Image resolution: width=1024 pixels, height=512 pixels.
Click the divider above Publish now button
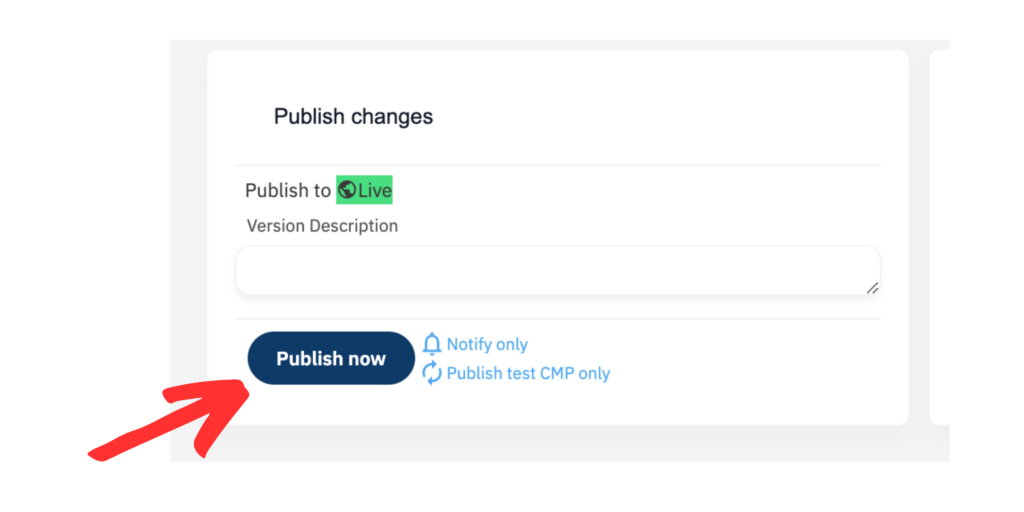point(558,319)
